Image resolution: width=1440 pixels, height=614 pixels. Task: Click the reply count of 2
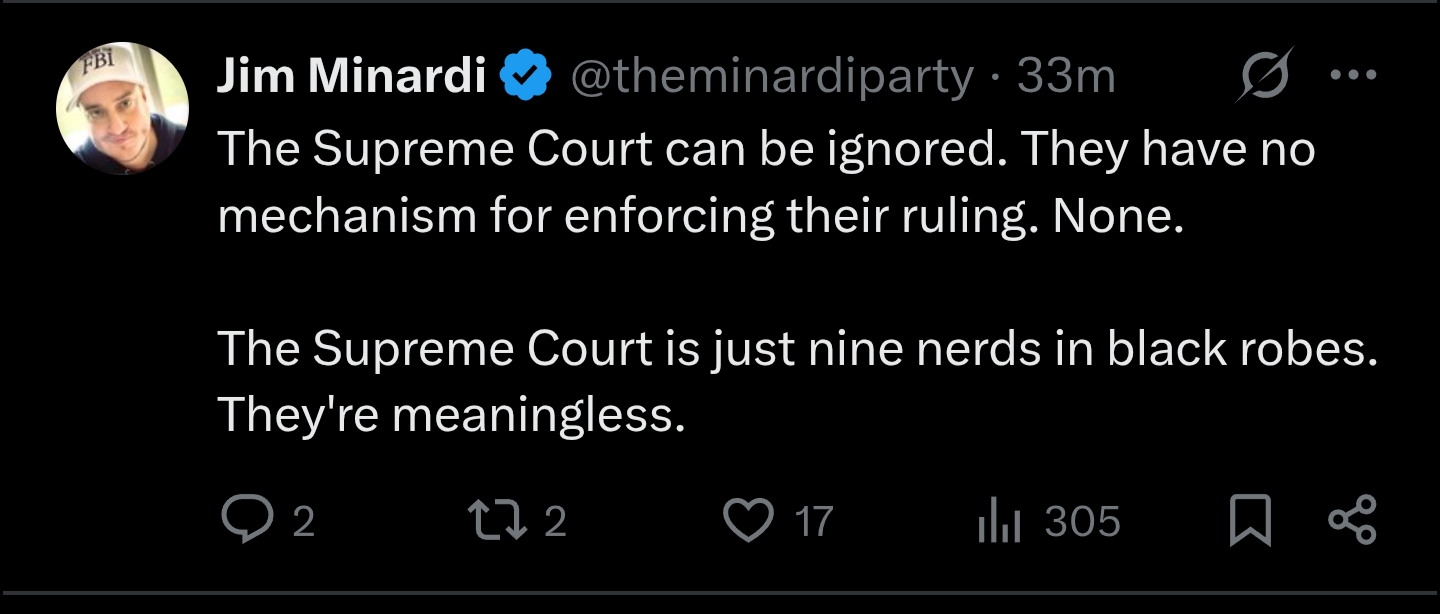[303, 522]
